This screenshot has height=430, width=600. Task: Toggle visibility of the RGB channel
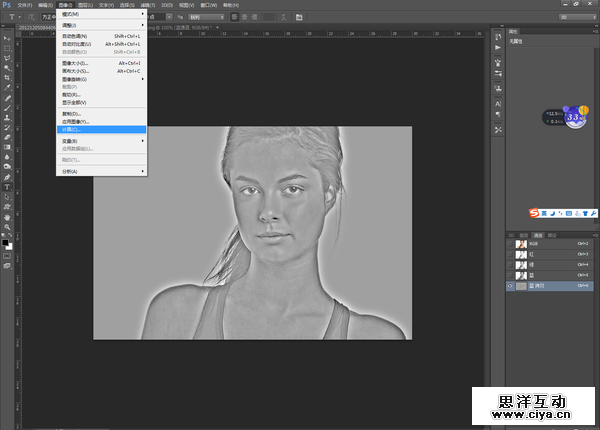(x=510, y=244)
